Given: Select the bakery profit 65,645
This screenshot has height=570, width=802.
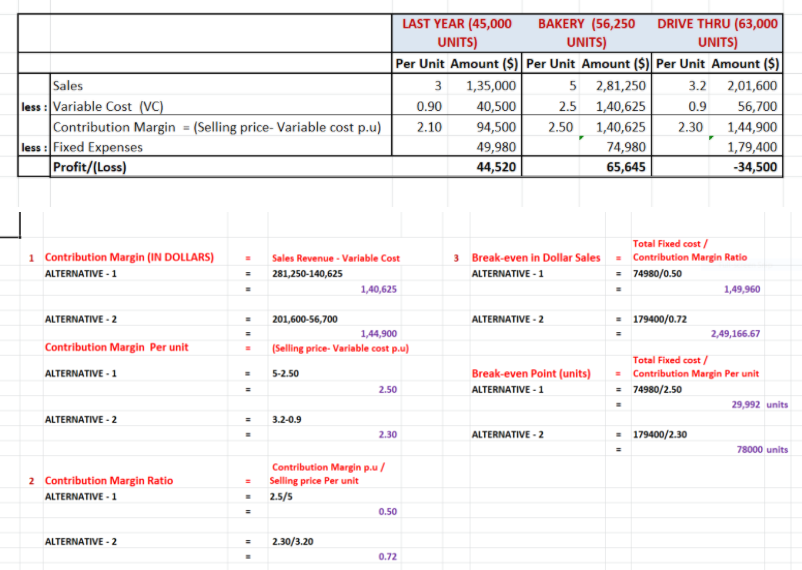Looking at the screenshot, I should pos(626,167).
